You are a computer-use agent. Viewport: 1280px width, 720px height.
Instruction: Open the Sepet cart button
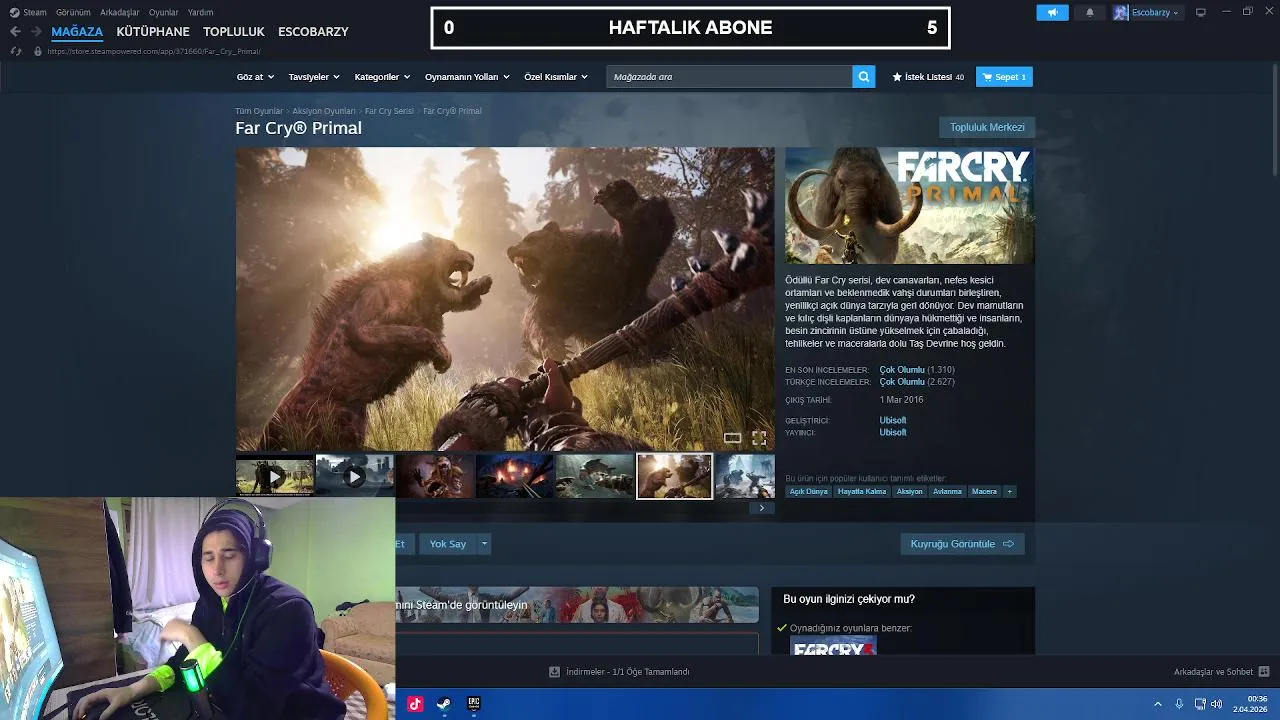1004,77
